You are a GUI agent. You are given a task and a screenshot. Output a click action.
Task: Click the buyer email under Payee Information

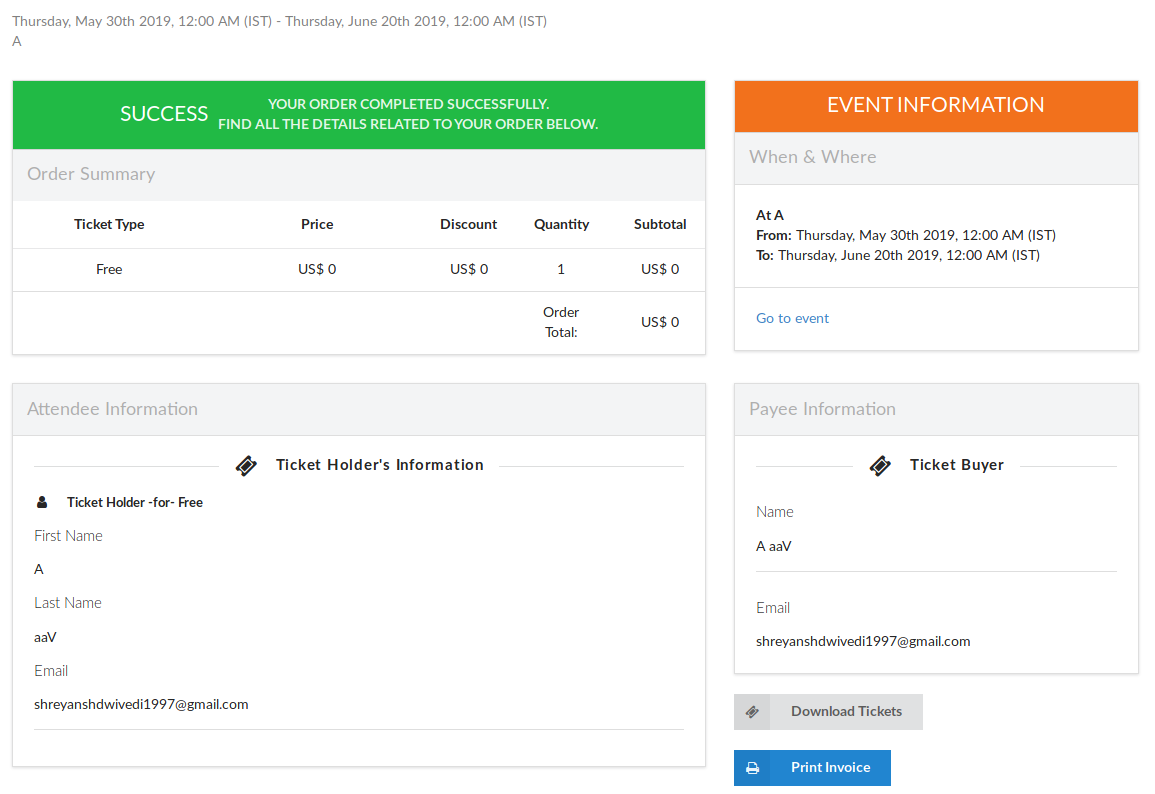862,641
